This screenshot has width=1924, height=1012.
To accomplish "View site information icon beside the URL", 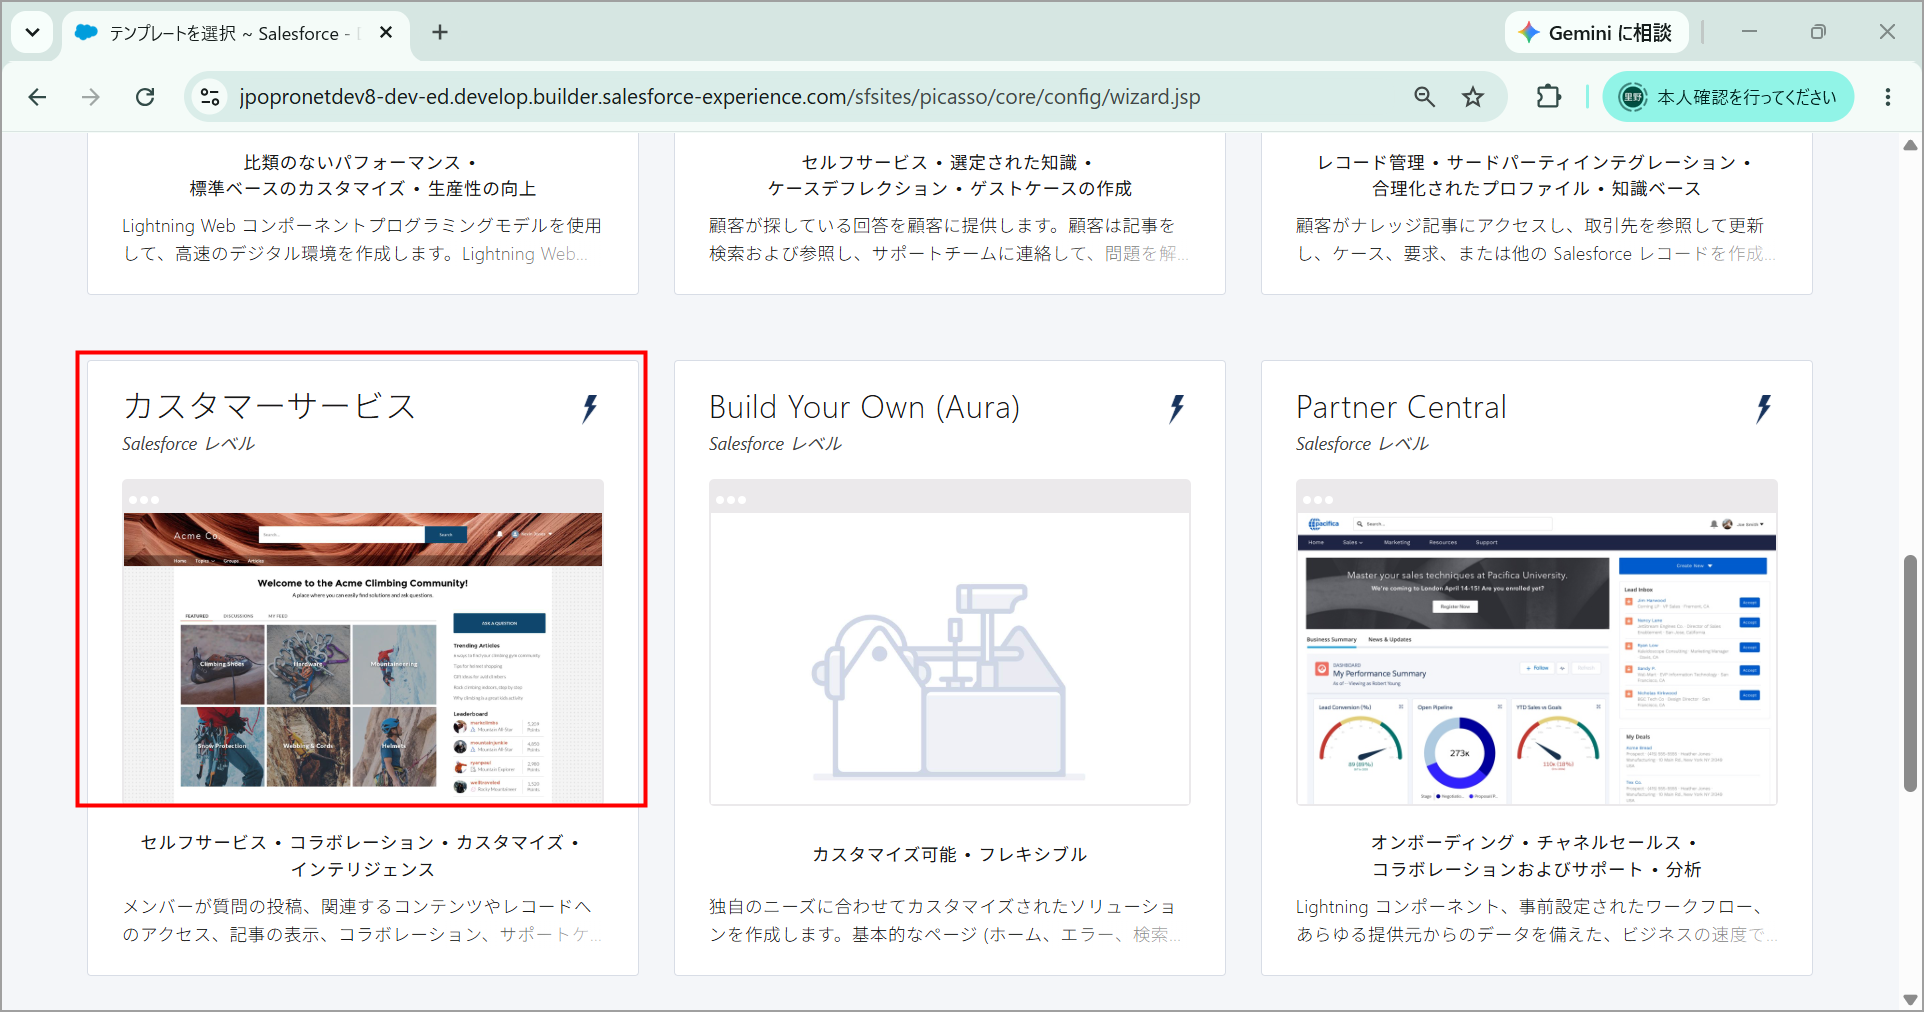I will (x=210, y=97).
